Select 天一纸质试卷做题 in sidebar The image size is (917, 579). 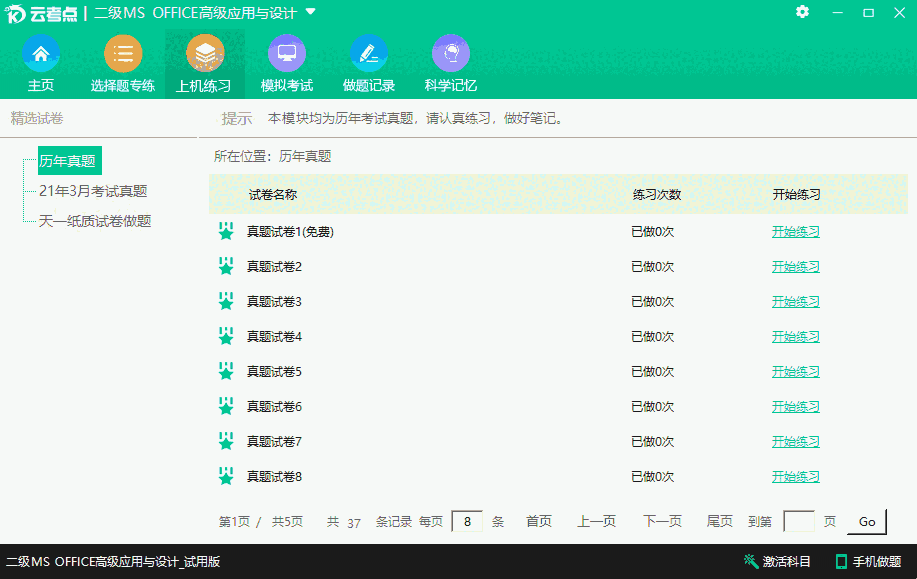point(94,220)
